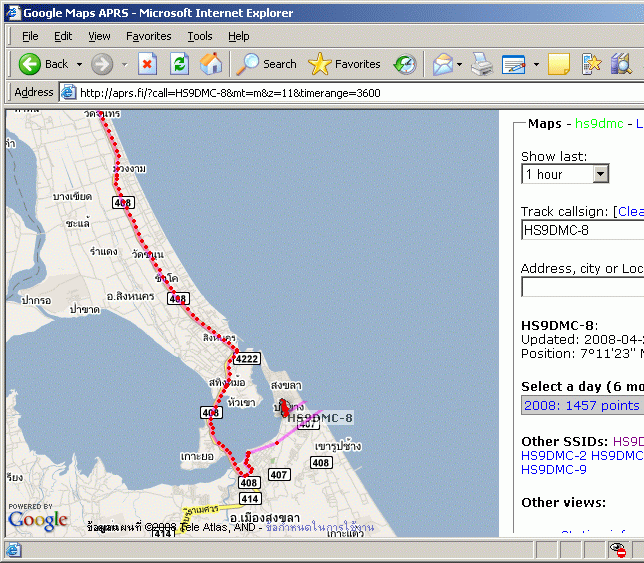The width and height of the screenshot is (644, 563).
Task: Click the hs9dmc green link
Action: [599, 124]
